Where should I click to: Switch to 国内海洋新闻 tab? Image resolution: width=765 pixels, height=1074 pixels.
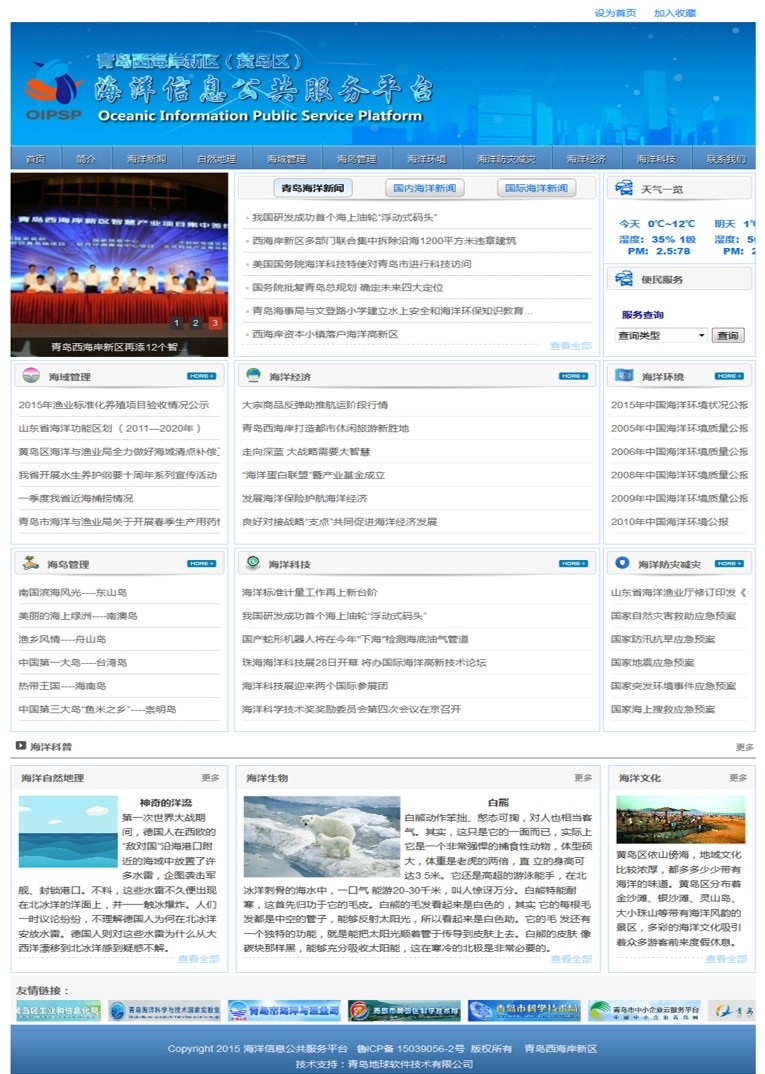tap(425, 188)
